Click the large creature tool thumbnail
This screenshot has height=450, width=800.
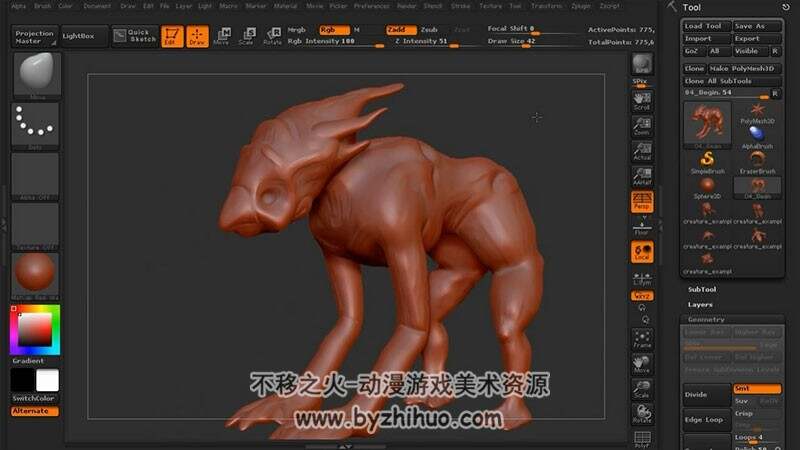pyautogui.click(x=707, y=125)
